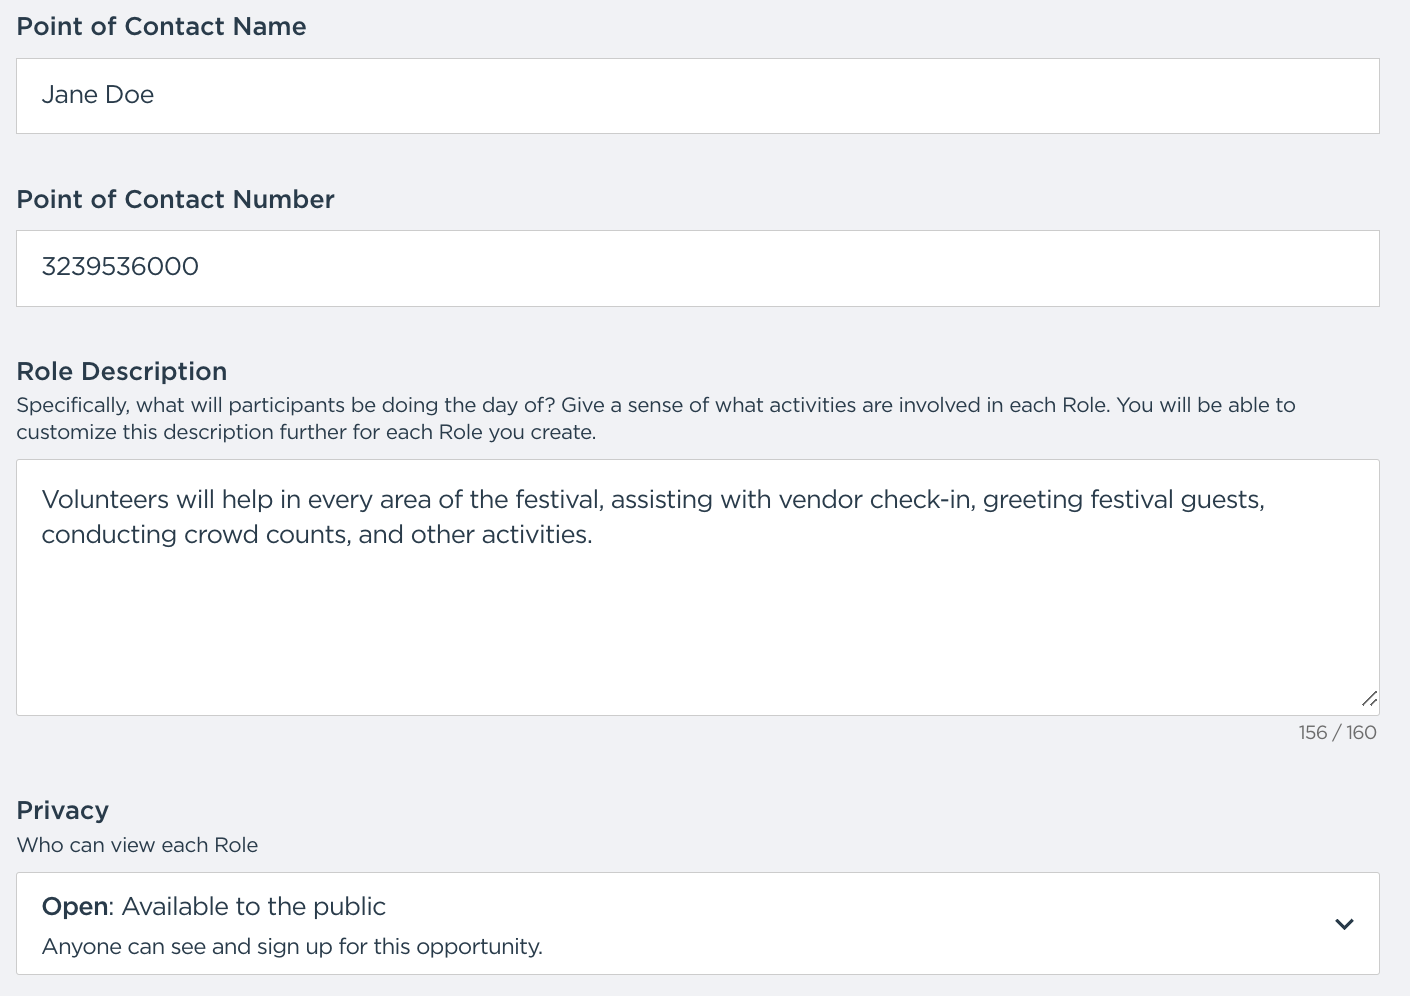Click 'Anyone can see and sign up' description

point(292,947)
